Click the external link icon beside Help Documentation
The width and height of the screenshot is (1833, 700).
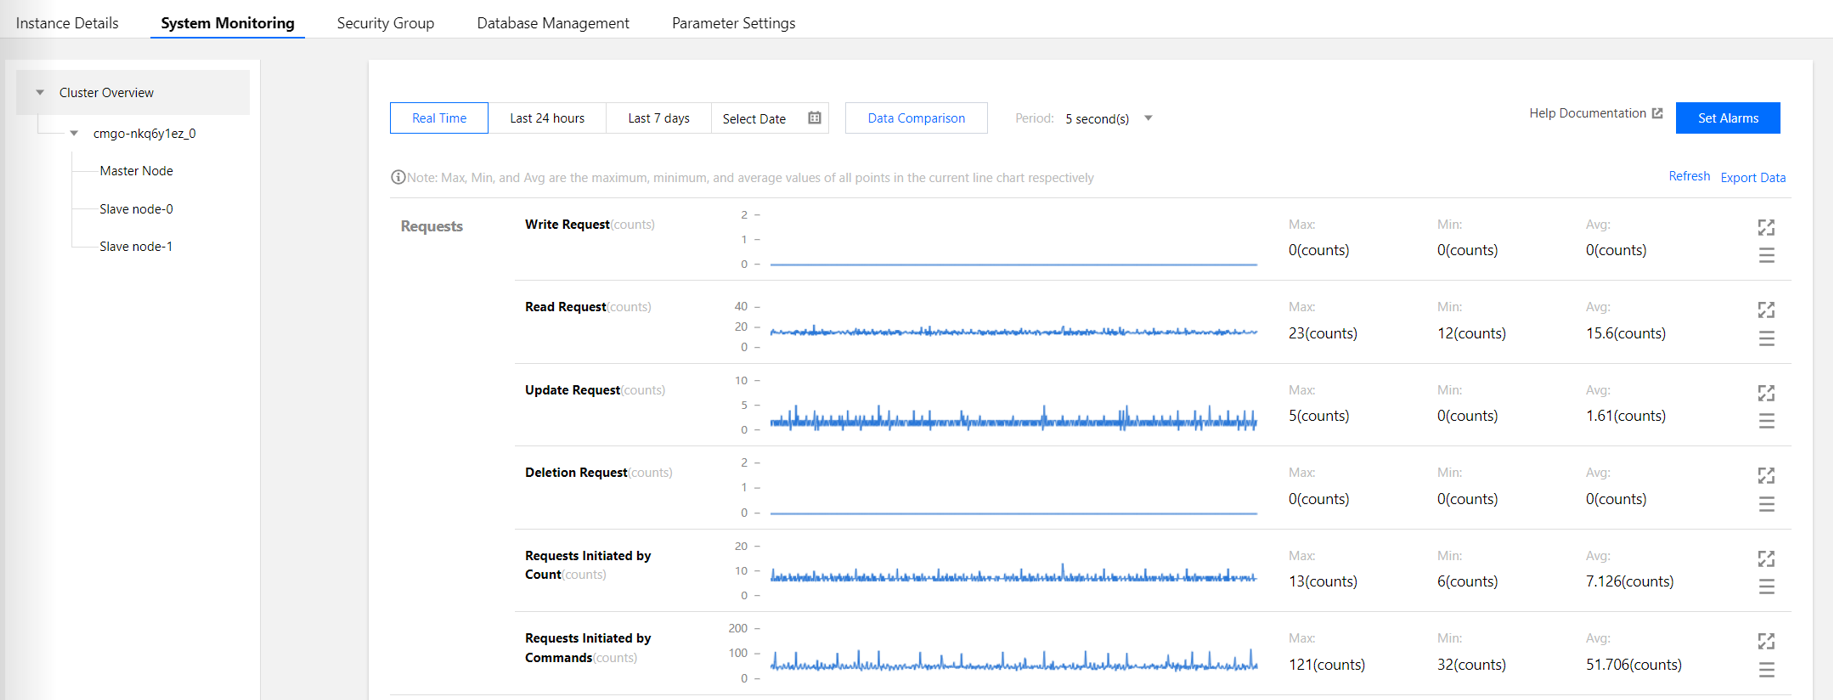(x=1657, y=113)
